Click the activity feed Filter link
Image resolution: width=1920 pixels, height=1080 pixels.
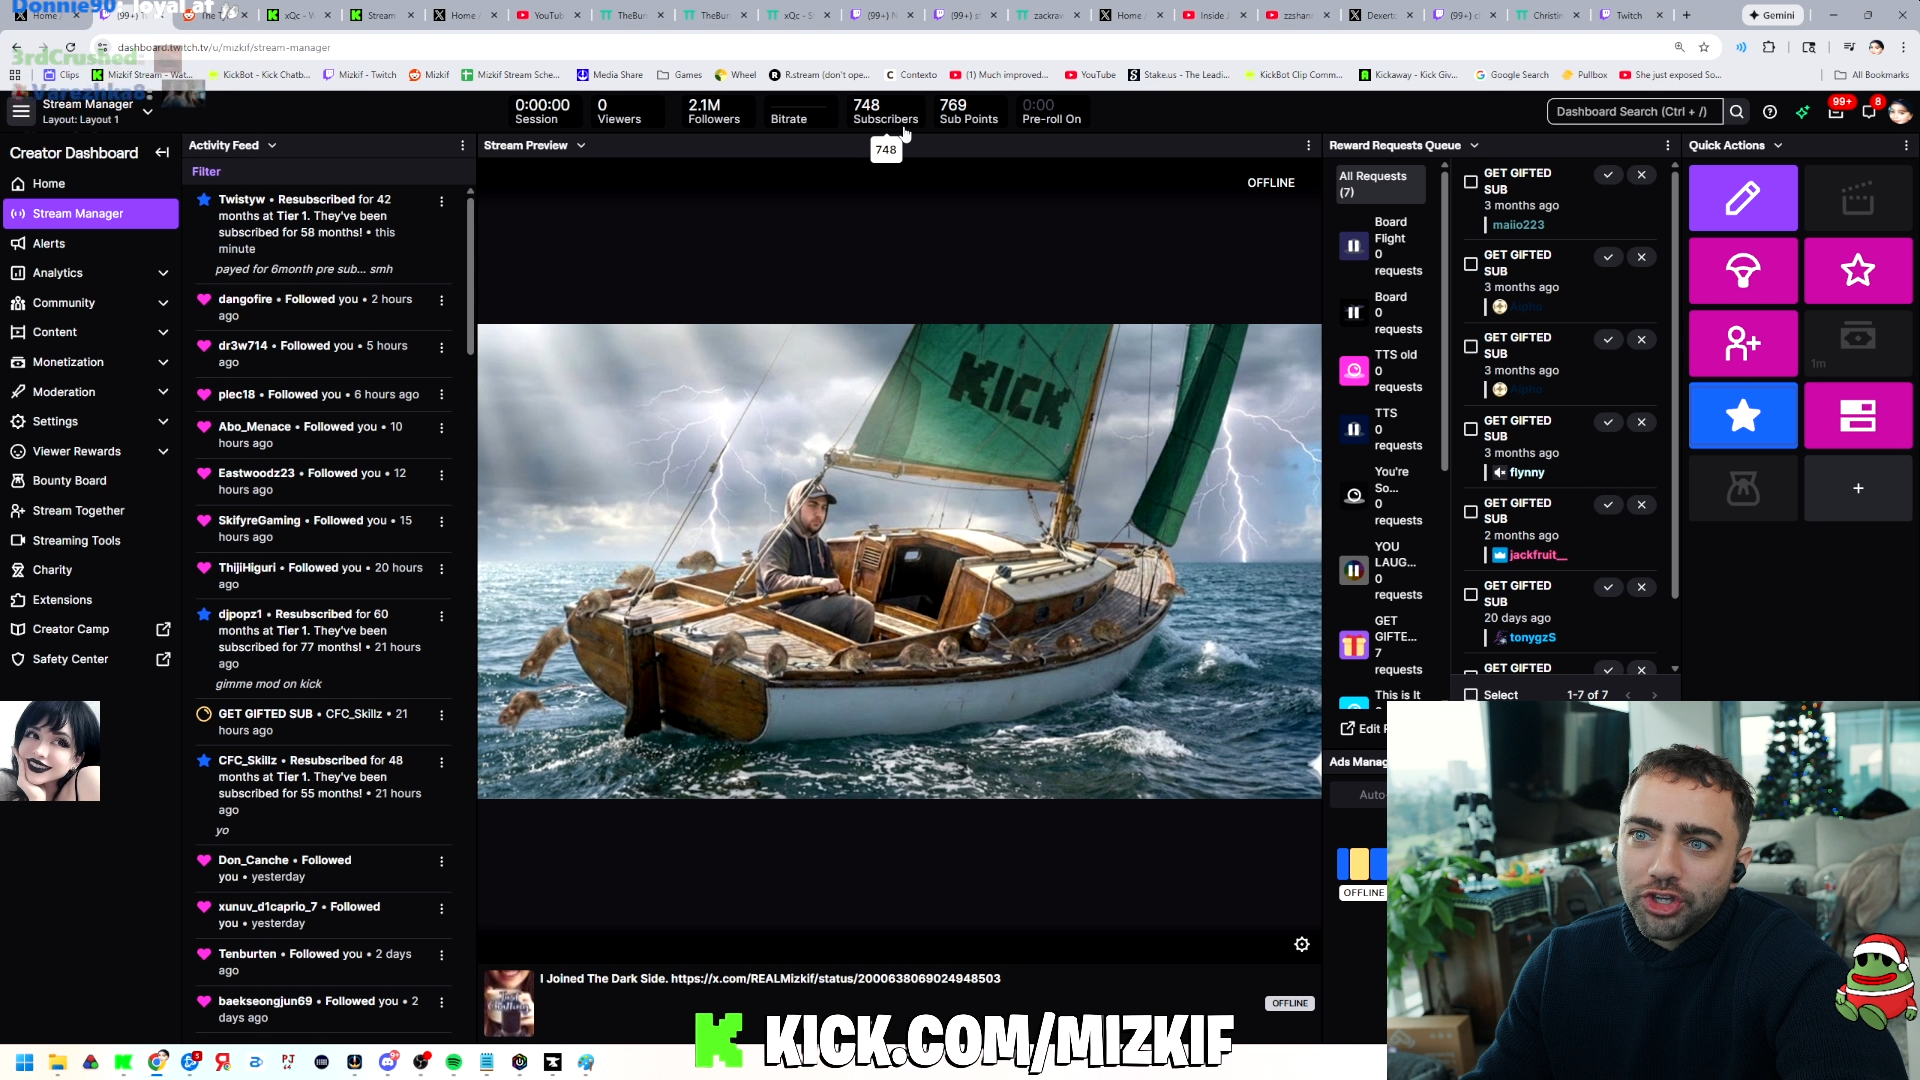[206, 171]
